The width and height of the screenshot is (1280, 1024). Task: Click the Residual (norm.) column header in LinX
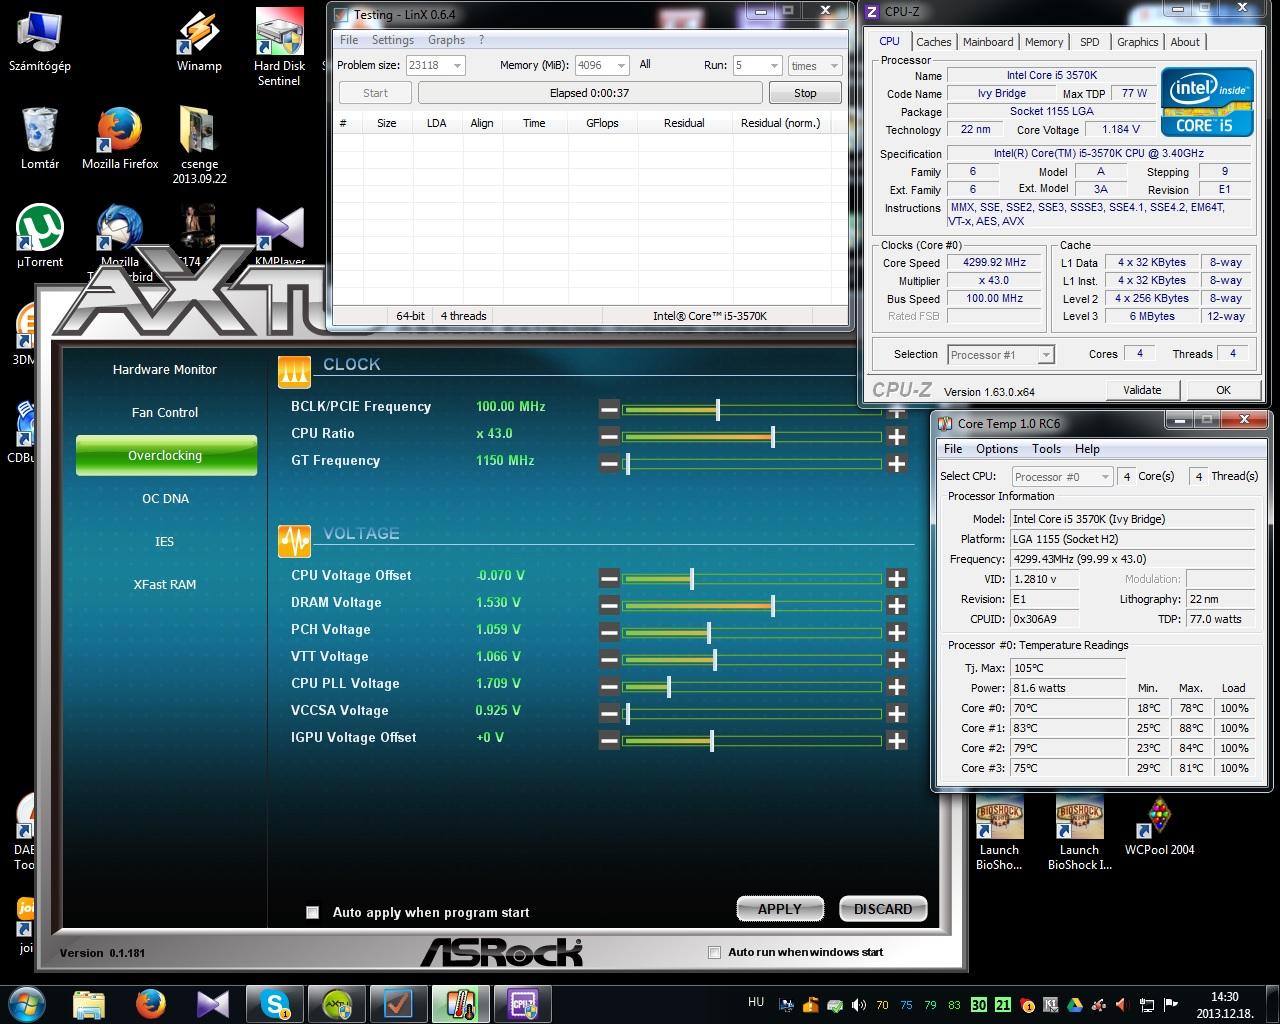click(780, 123)
